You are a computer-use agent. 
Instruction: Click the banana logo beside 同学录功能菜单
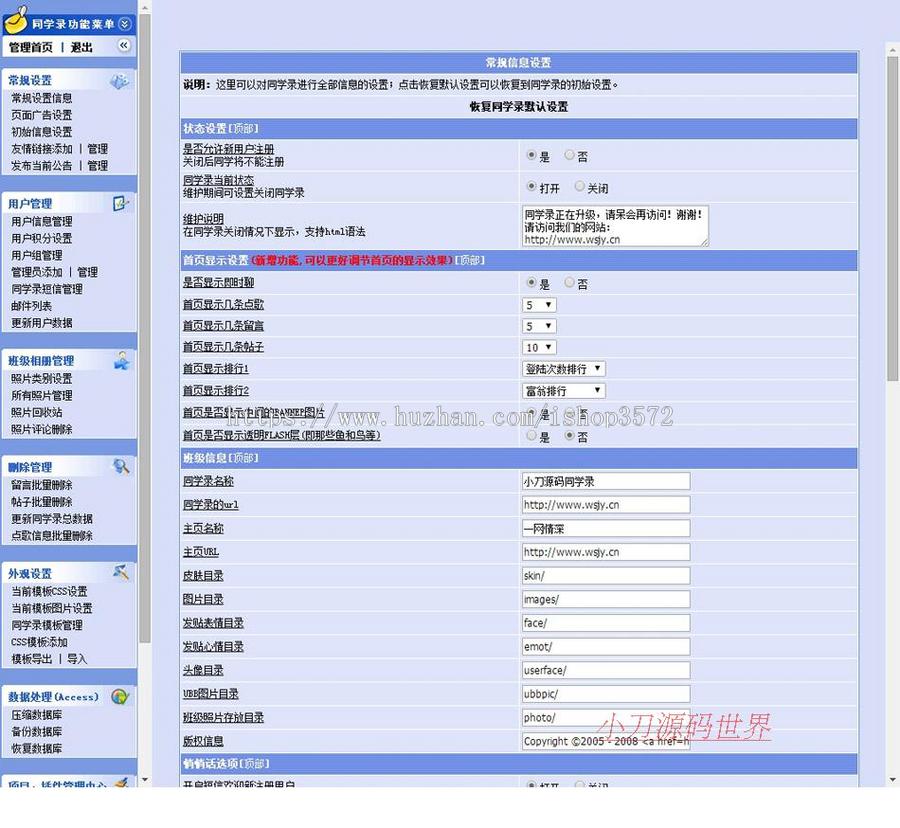point(14,21)
